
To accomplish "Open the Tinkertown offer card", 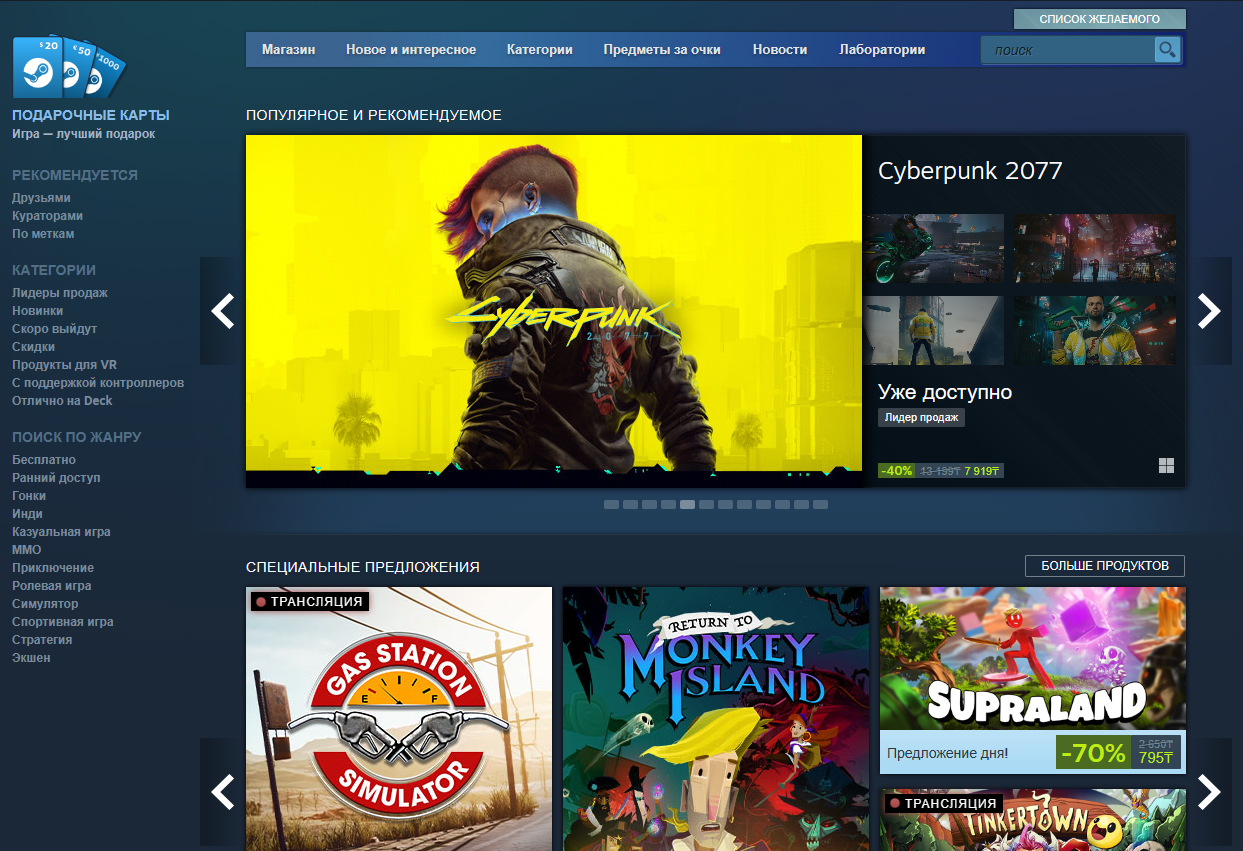I will pos(1033,820).
